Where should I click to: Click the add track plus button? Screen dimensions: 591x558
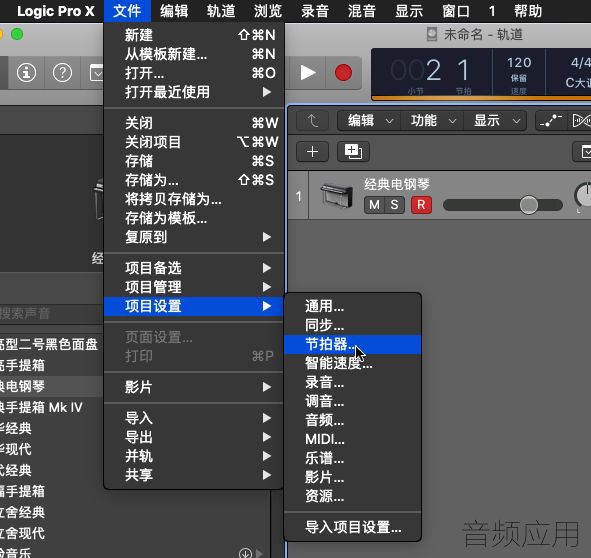[312, 152]
